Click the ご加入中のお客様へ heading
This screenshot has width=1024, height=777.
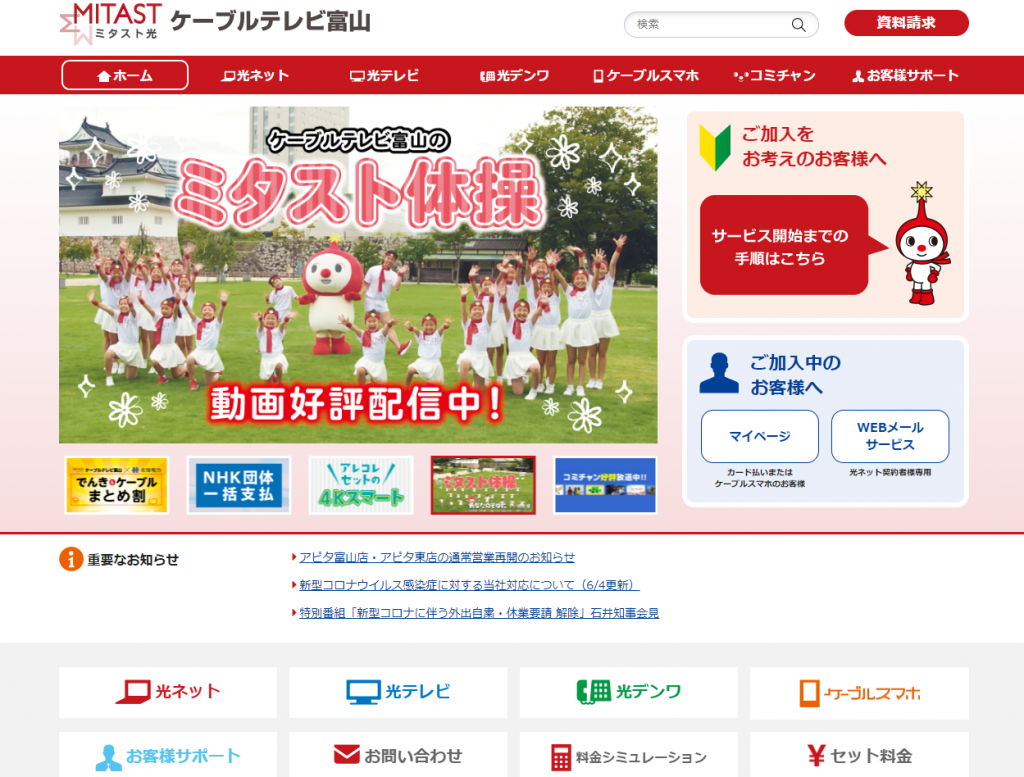point(795,375)
